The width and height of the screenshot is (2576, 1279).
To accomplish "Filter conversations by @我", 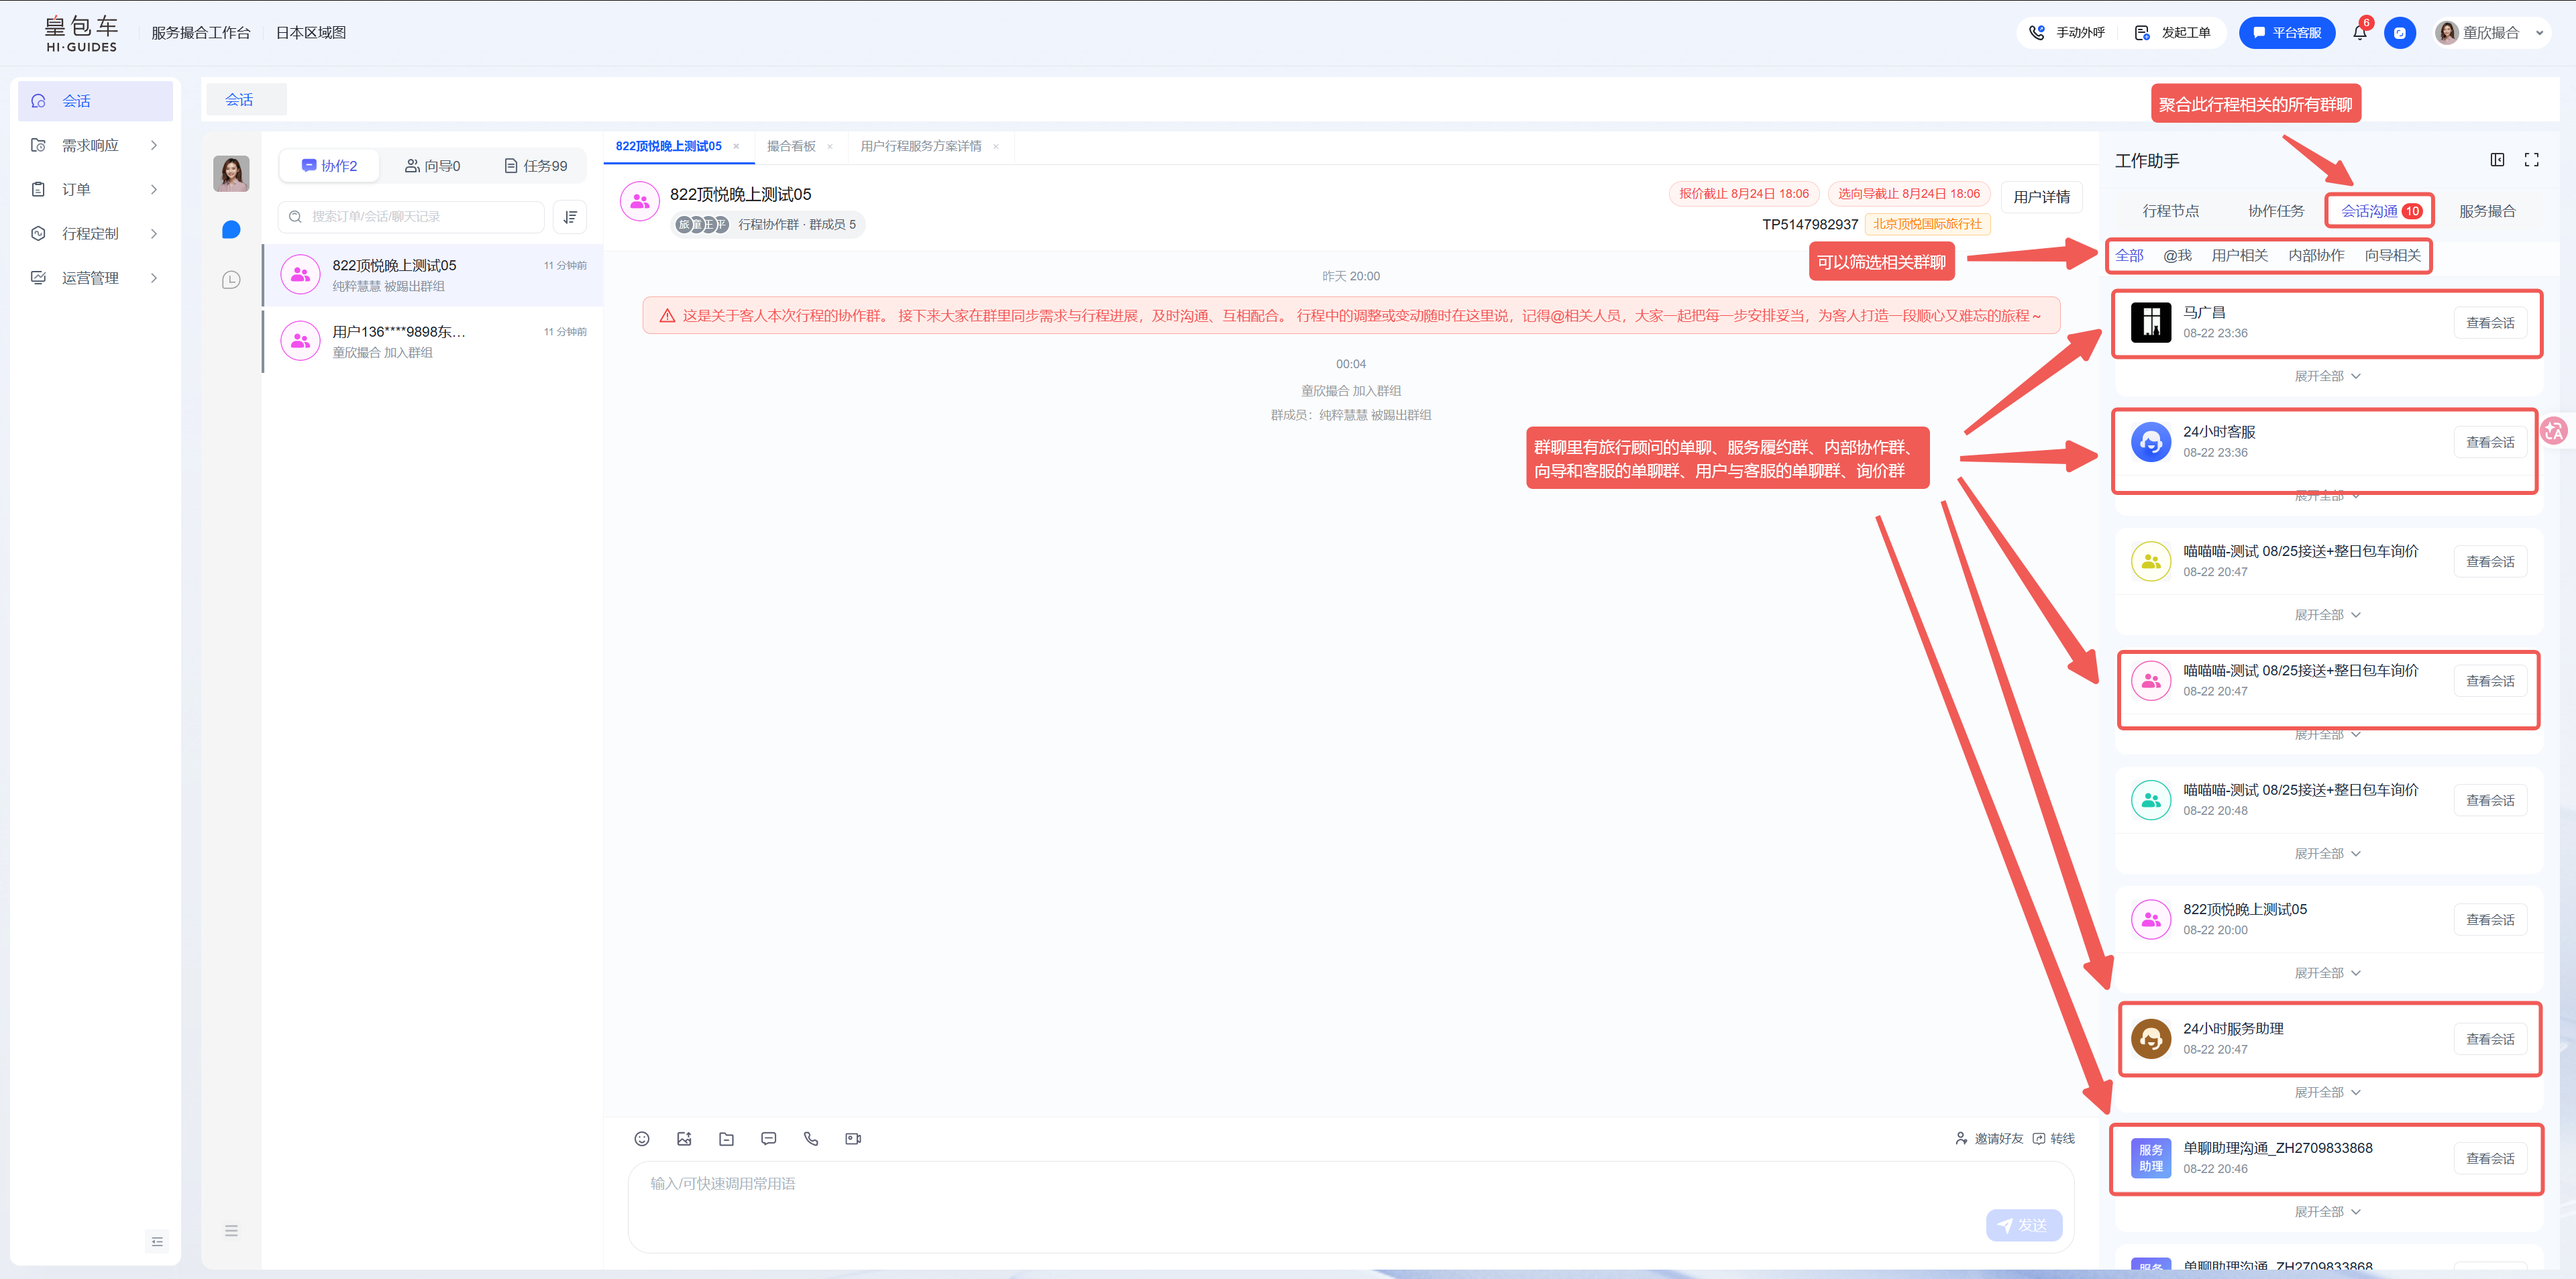I will coord(2177,256).
